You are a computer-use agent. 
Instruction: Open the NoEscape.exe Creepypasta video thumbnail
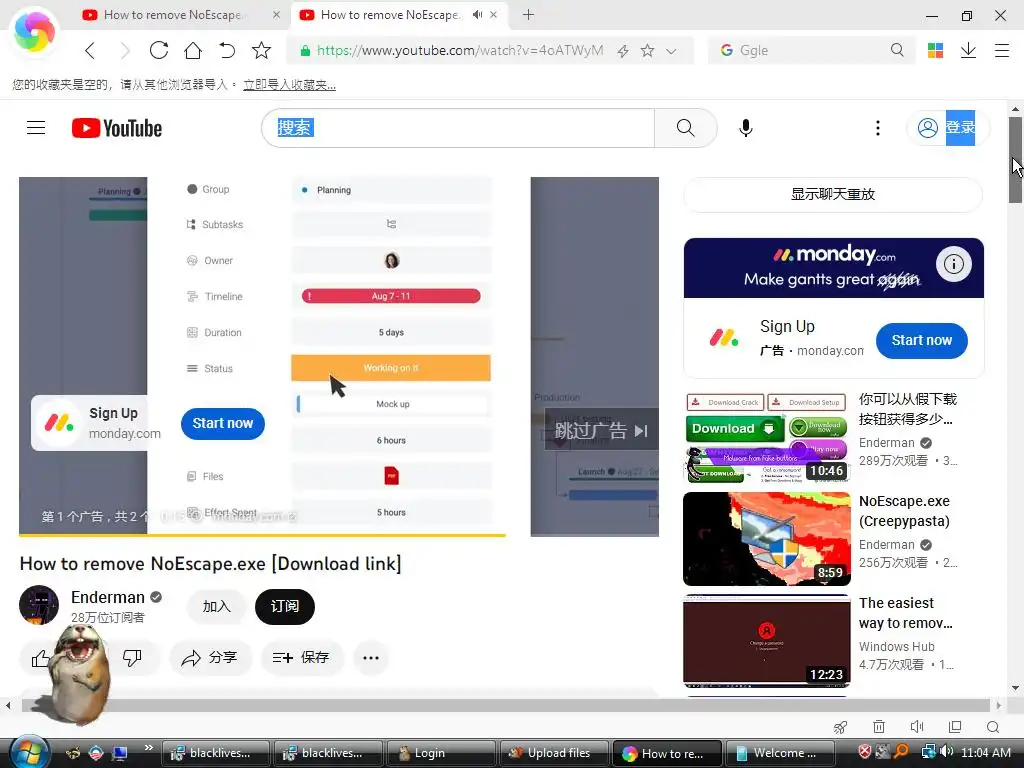tap(767, 539)
